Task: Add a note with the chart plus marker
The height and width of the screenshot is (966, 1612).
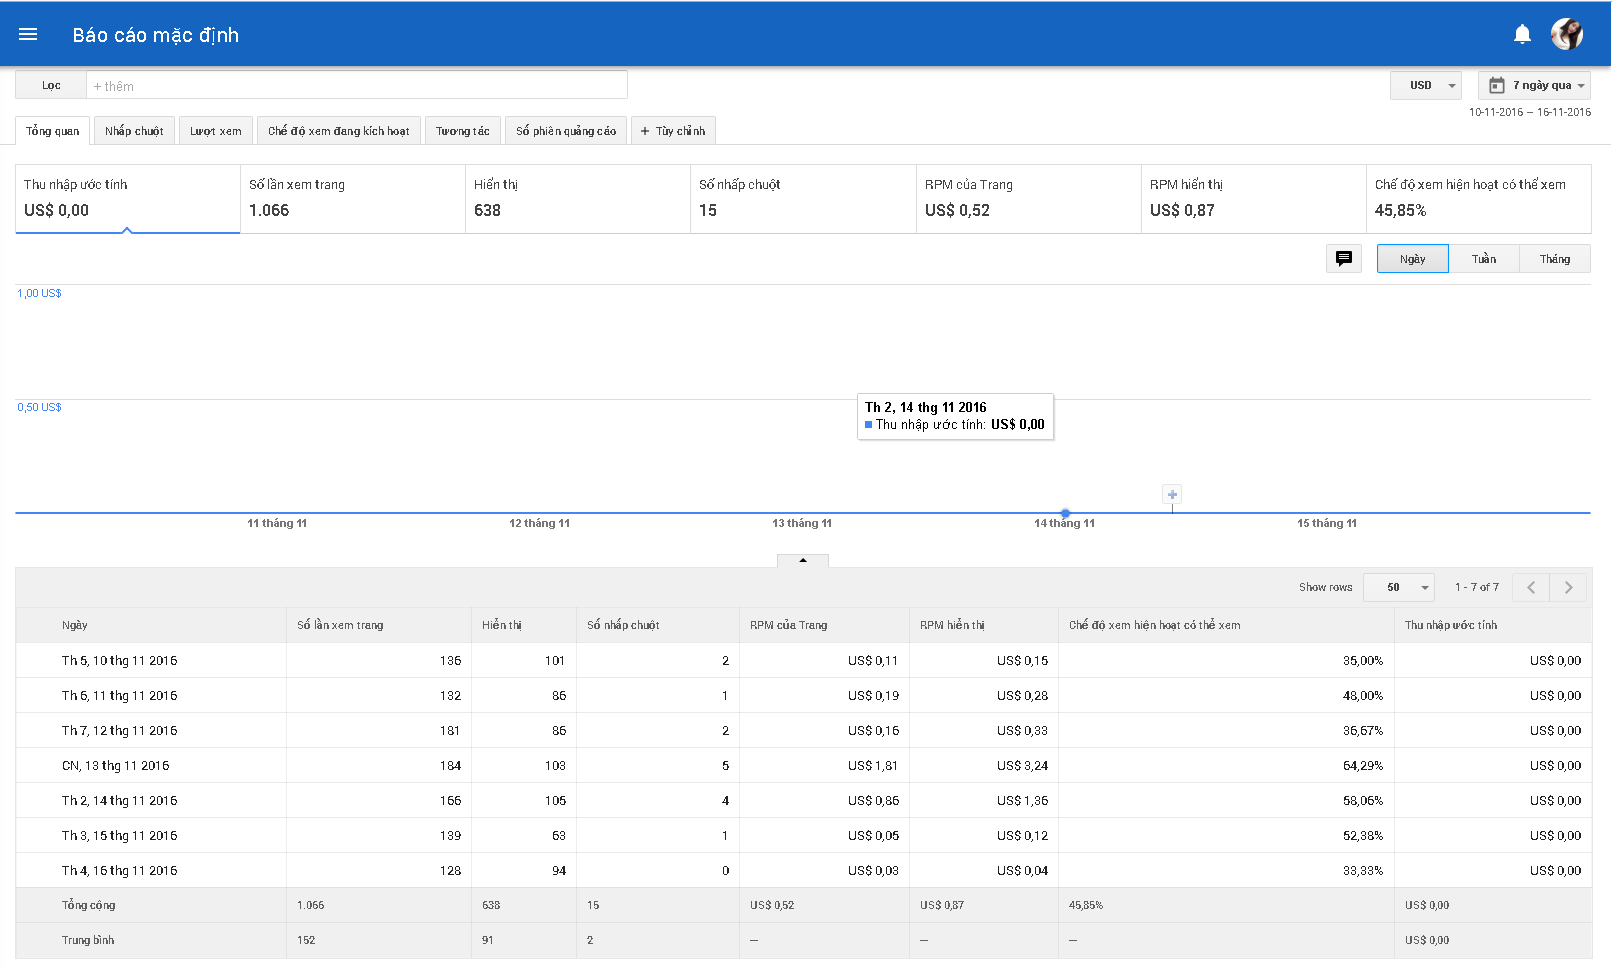Action: click(1172, 495)
